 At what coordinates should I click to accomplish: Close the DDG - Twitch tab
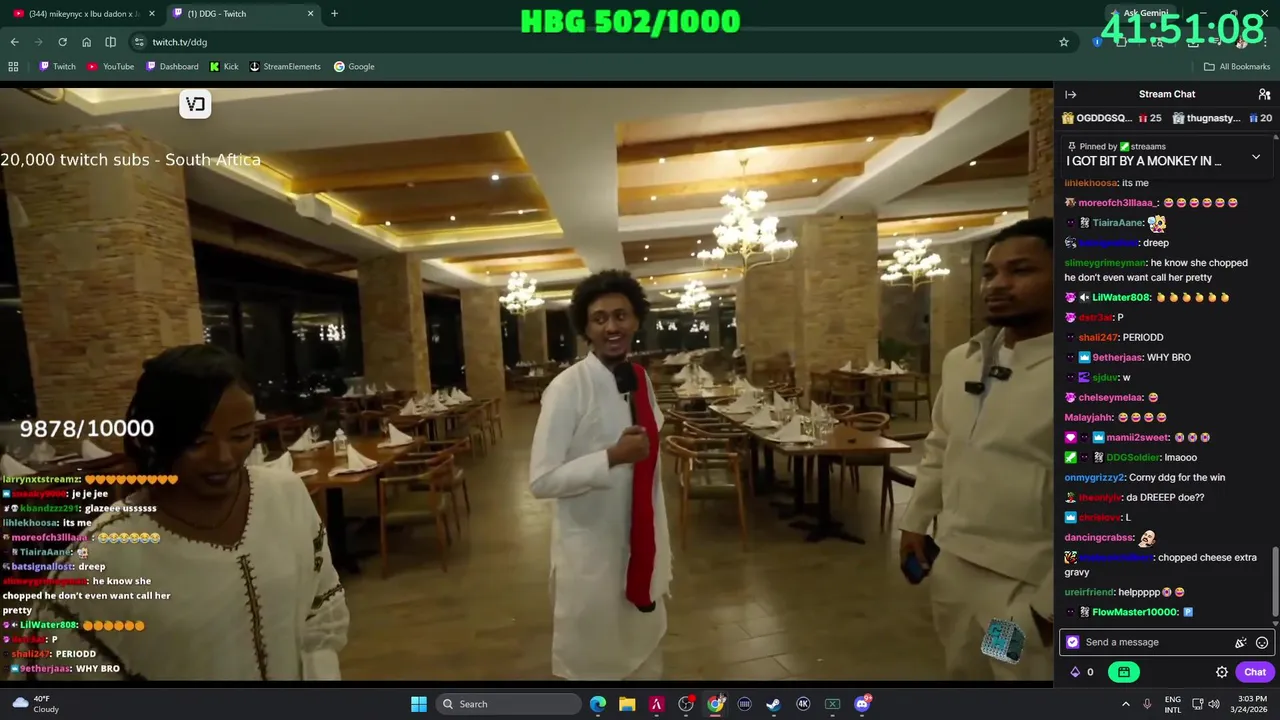pos(310,13)
